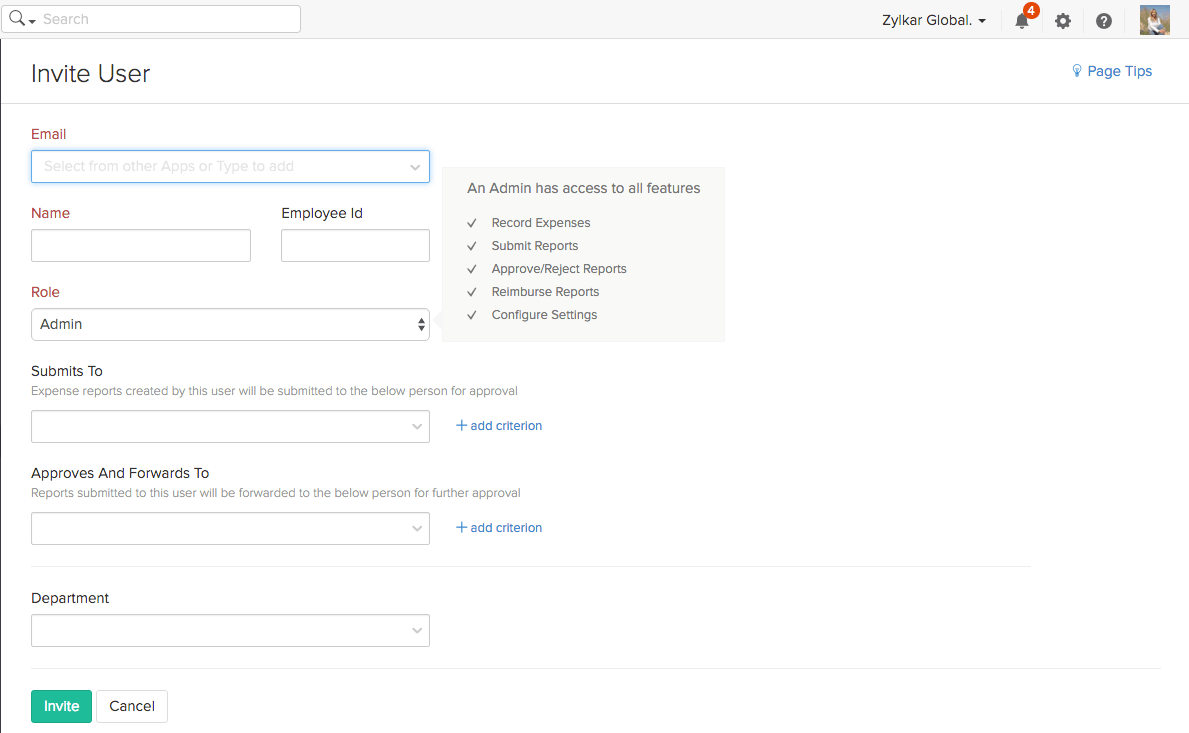Click plus icon beside Approves And Forwards criterion
This screenshot has width=1189, height=733.
(x=461, y=527)
